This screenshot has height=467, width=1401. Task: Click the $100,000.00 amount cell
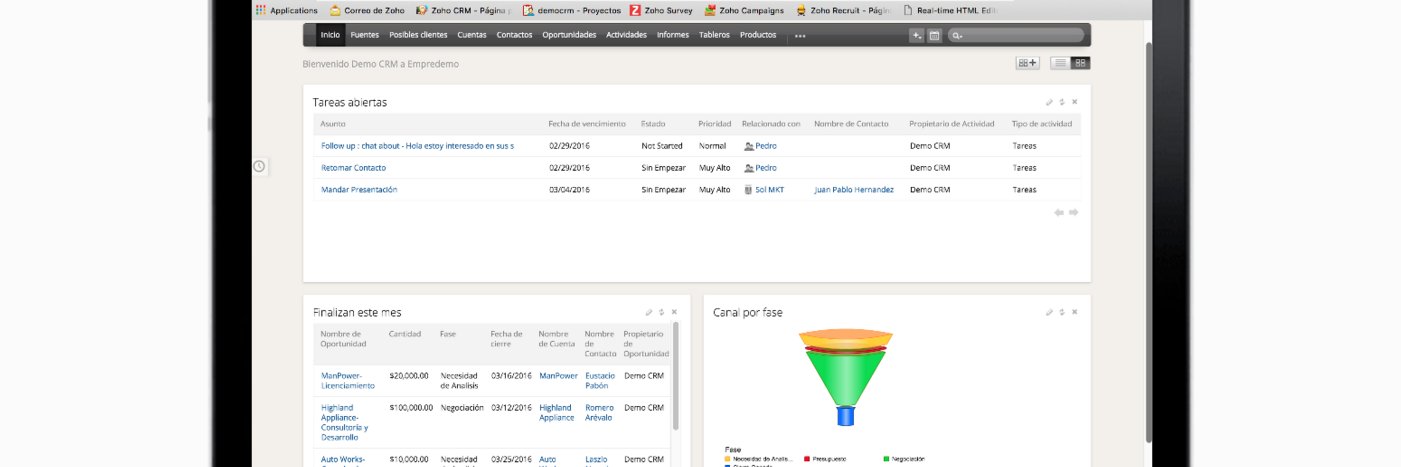[x=410, y=408]
